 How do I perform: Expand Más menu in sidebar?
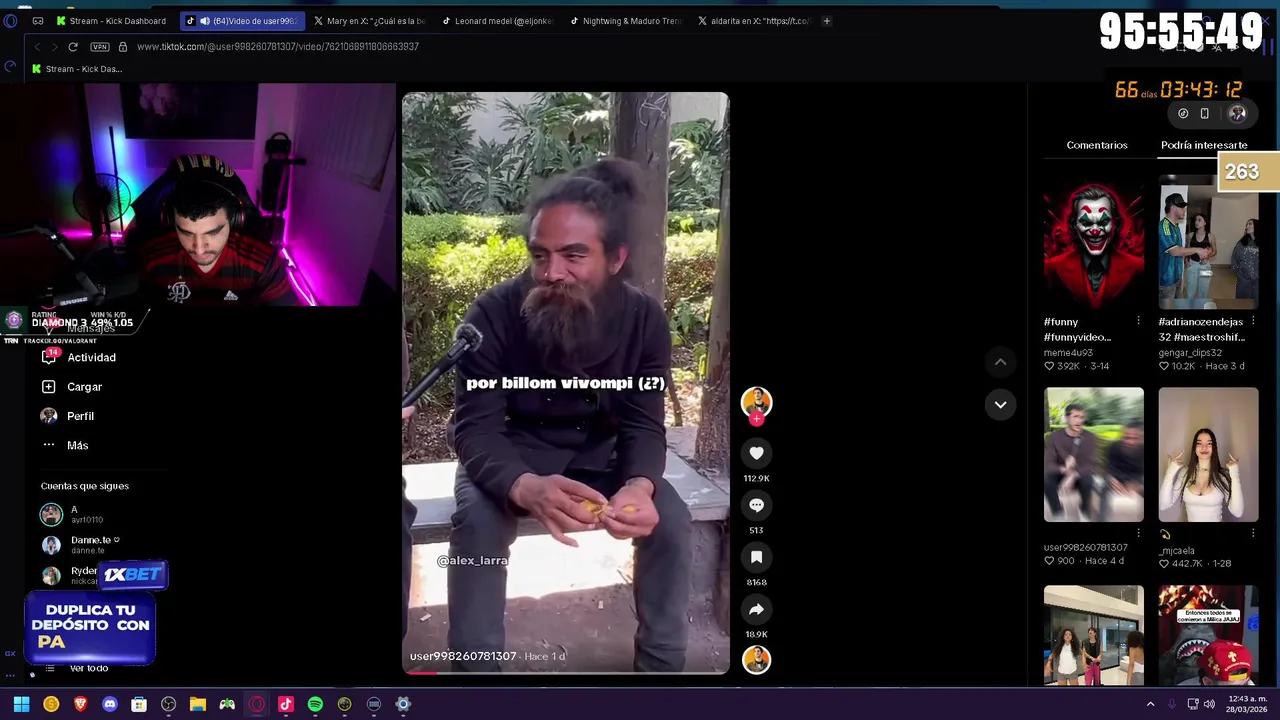point(77,445)
